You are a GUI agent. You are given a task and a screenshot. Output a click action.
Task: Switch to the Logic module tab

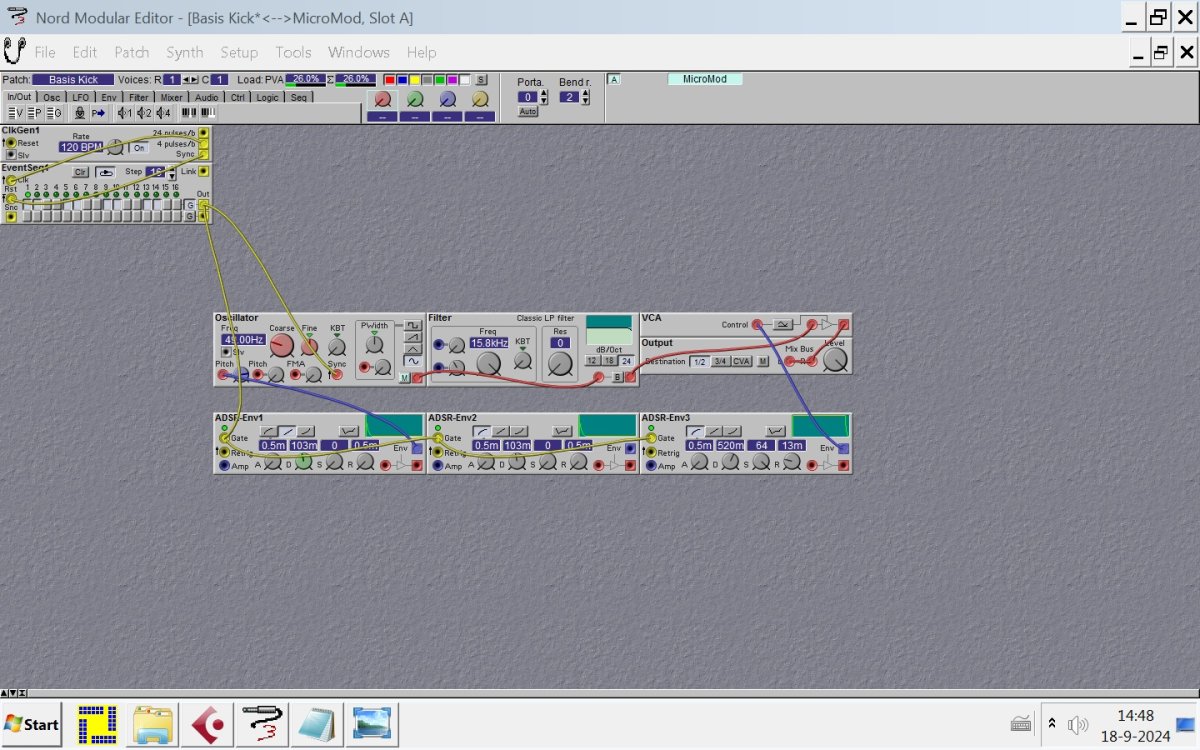267,98
